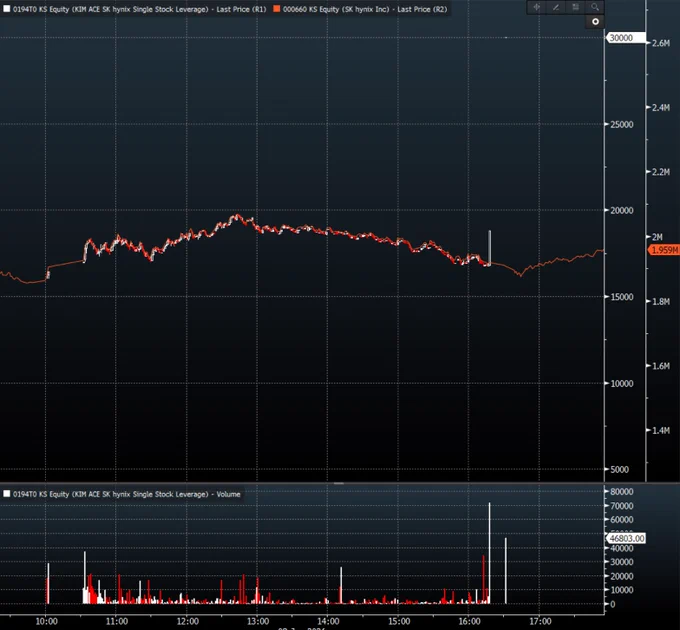
Task: Click the 17:00 time axis label
Action: [x=540, y=621]
